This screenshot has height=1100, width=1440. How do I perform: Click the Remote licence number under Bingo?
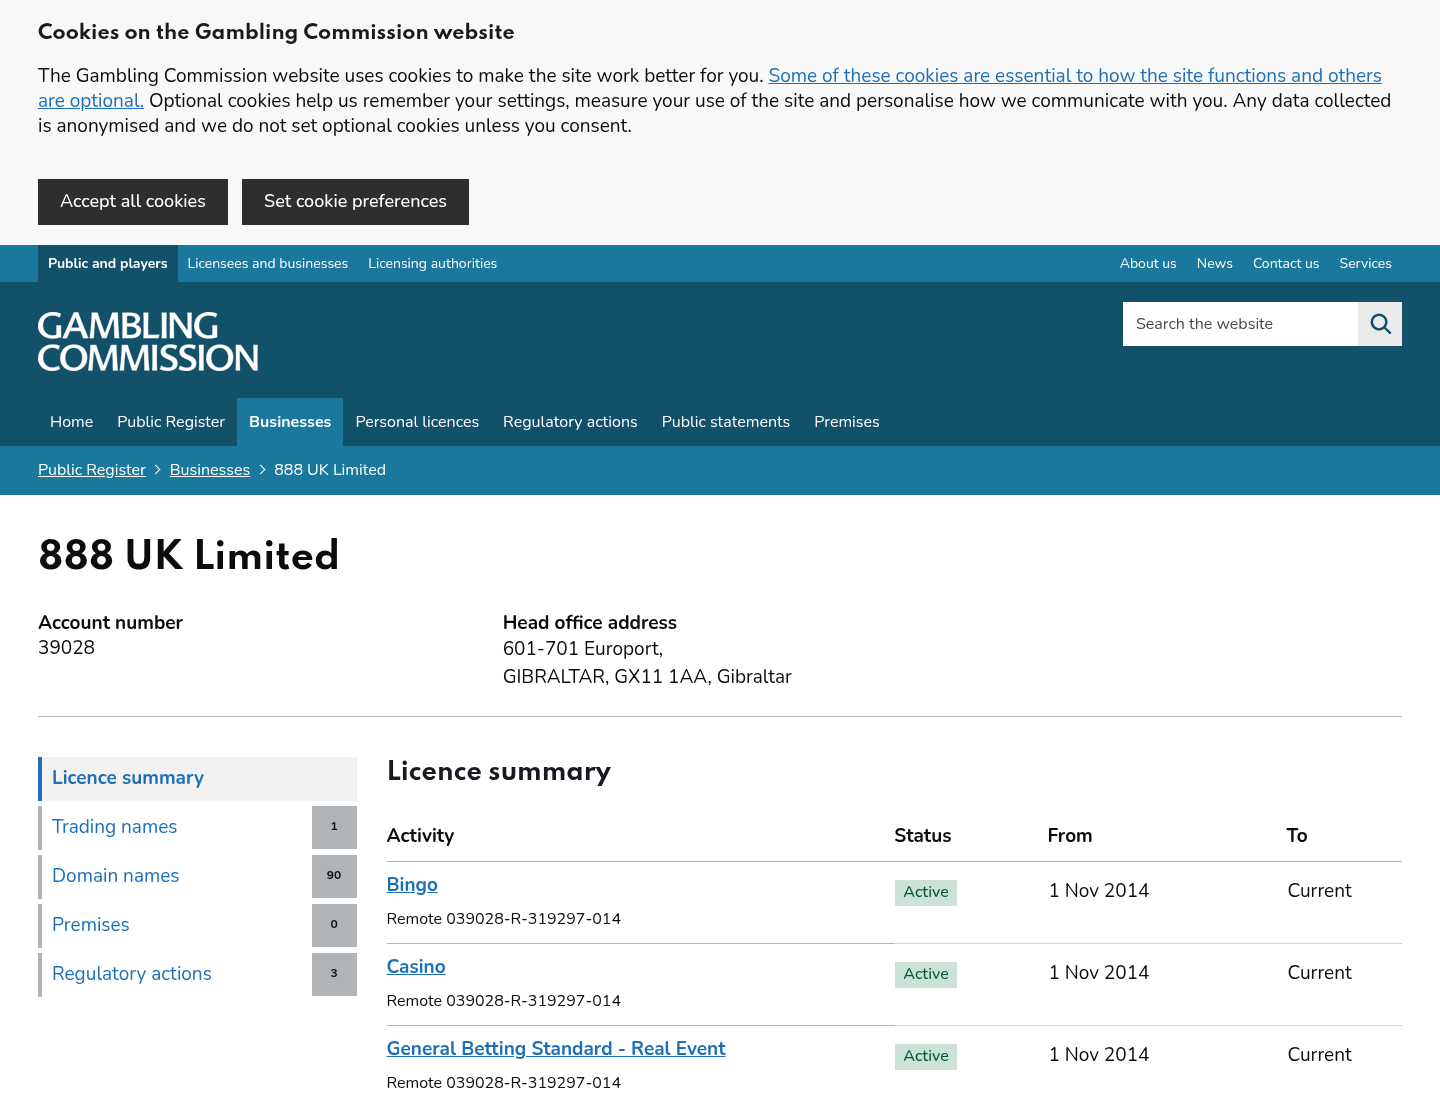click(504, 919)
